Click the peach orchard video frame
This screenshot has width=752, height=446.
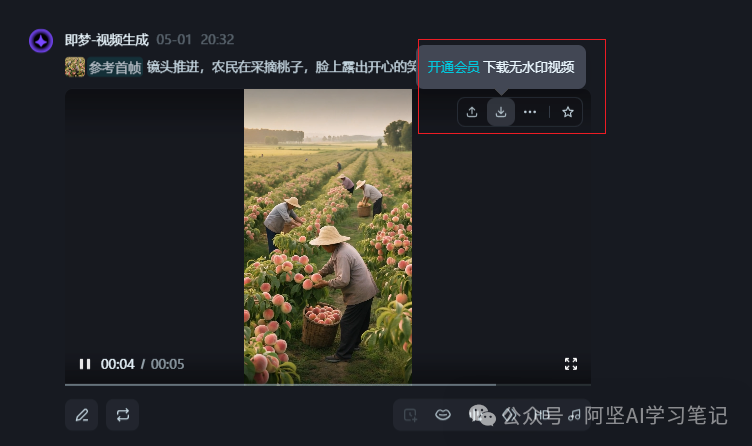click(x=328, y=236)
